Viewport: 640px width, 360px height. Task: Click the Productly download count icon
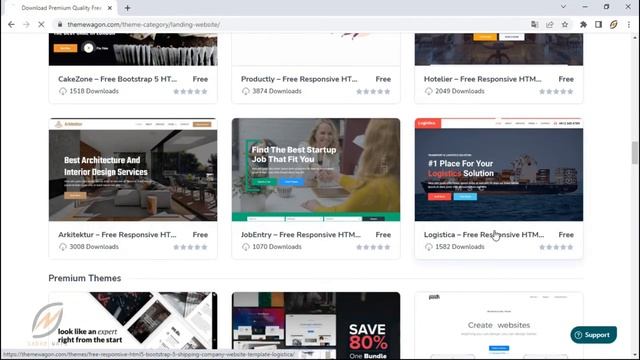pyautogui.click(x=245, y=91)
